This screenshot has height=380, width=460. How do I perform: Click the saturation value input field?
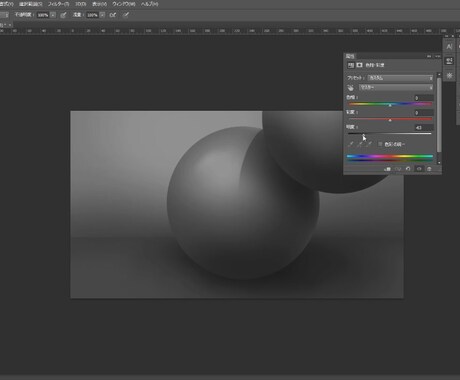424,113
